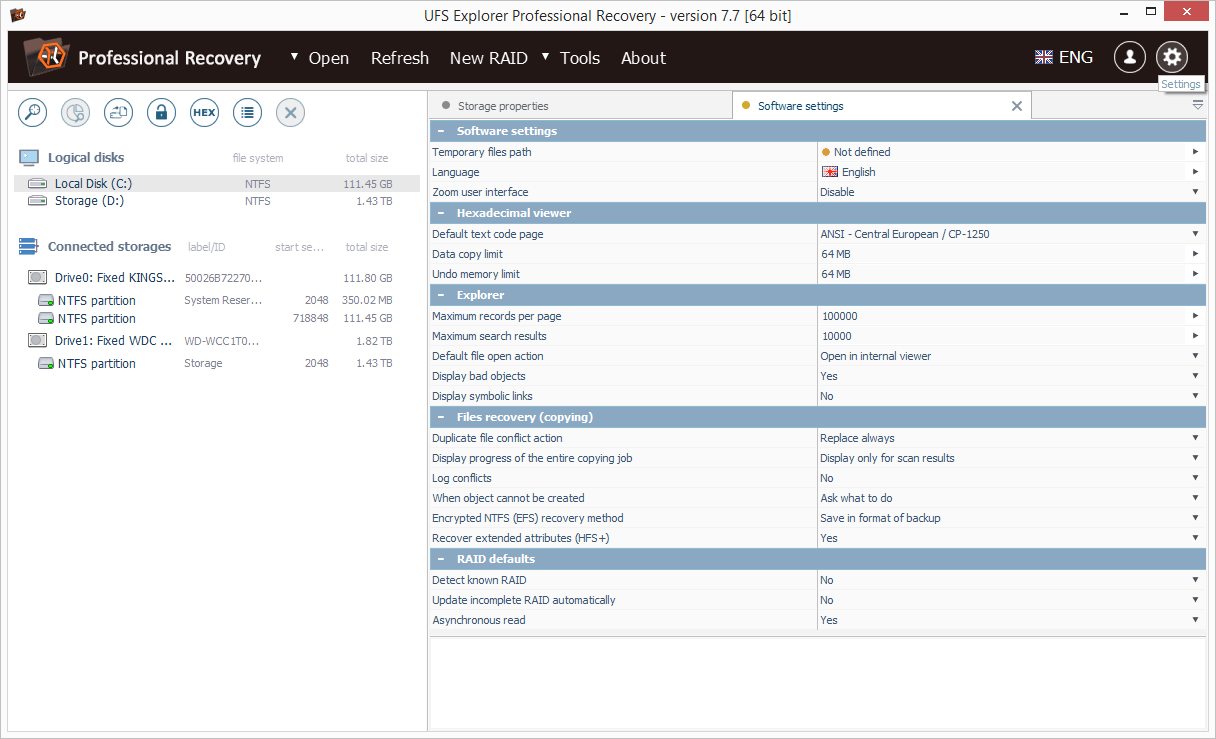Image resolution: width=1216 pixels, height=739 pixels.
Task: Switch to the Storage properties tab
Action: click(581, 106)
